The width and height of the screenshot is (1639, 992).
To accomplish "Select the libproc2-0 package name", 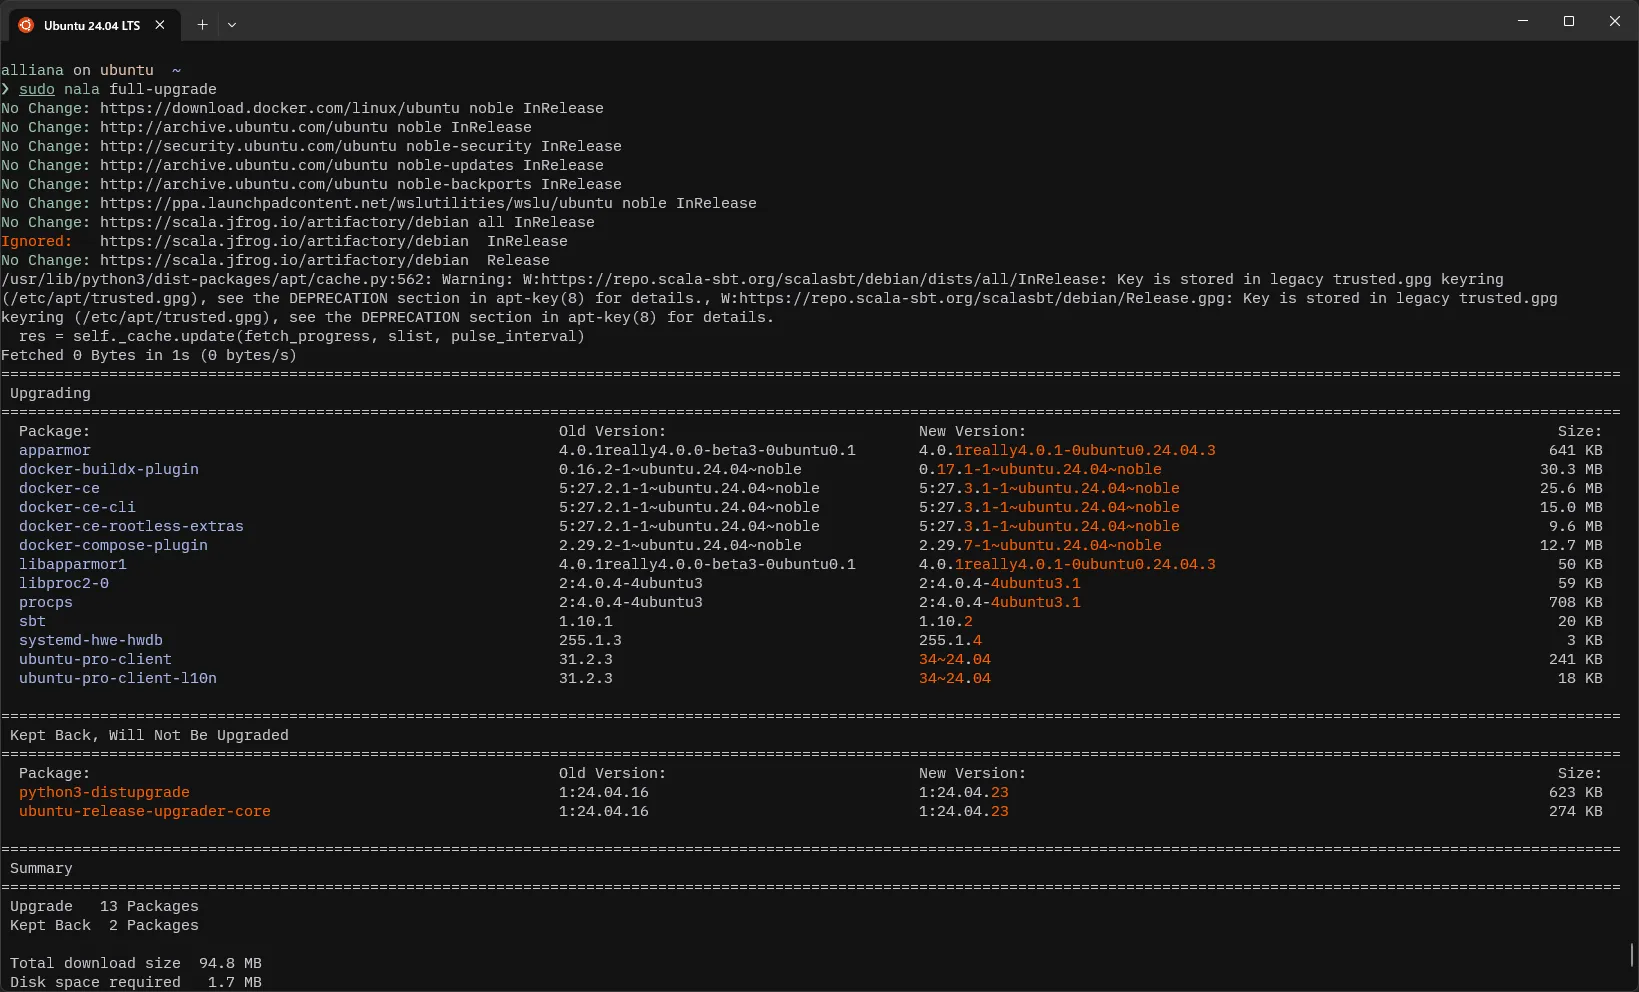I will click(64, 583).
